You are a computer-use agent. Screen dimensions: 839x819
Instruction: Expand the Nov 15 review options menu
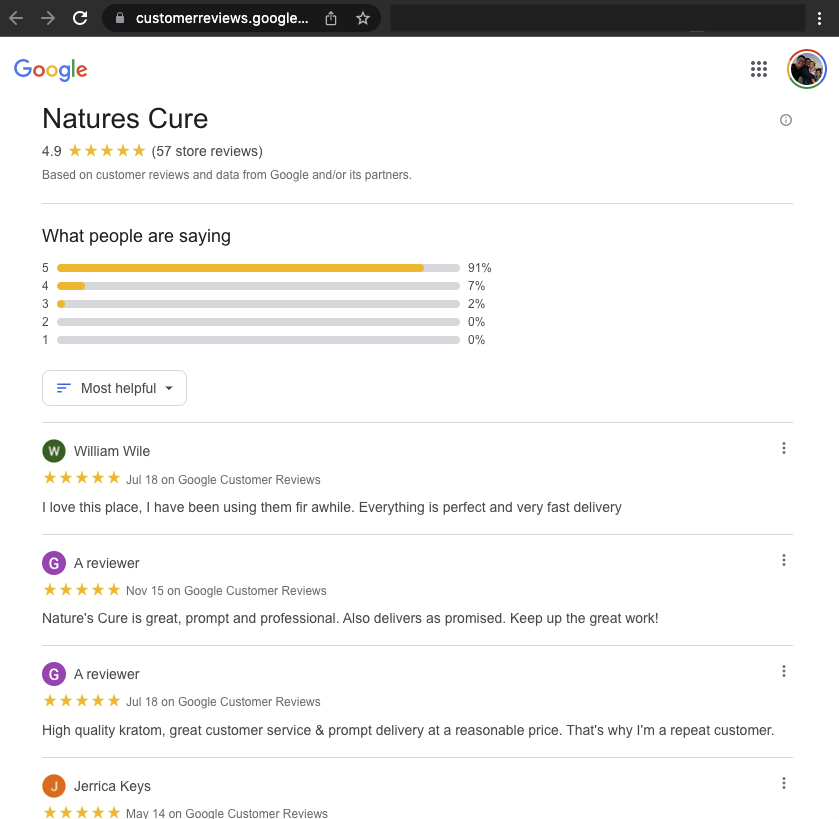(x=784, y=559)
